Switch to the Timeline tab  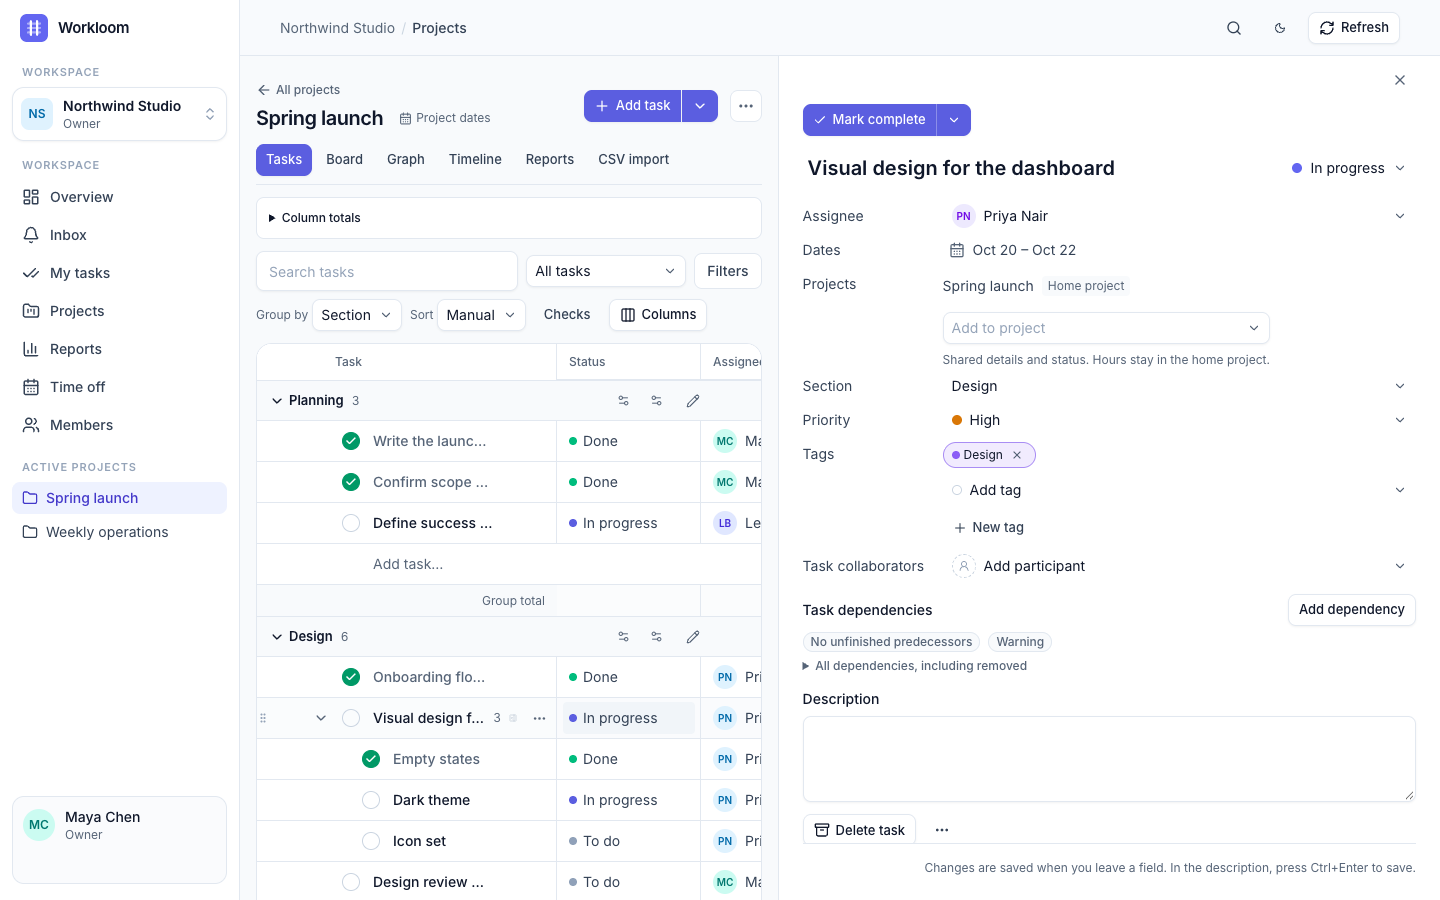pos(475,160)
